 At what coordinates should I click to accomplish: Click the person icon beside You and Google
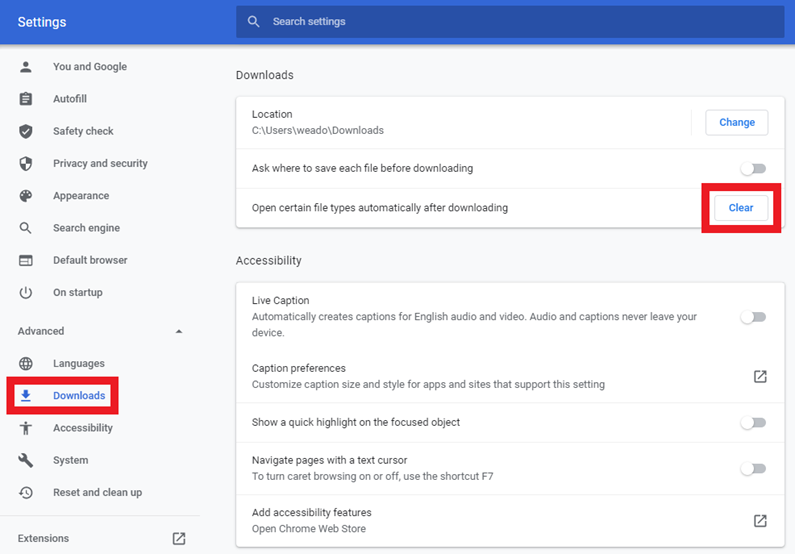click(x=26, y=66)
